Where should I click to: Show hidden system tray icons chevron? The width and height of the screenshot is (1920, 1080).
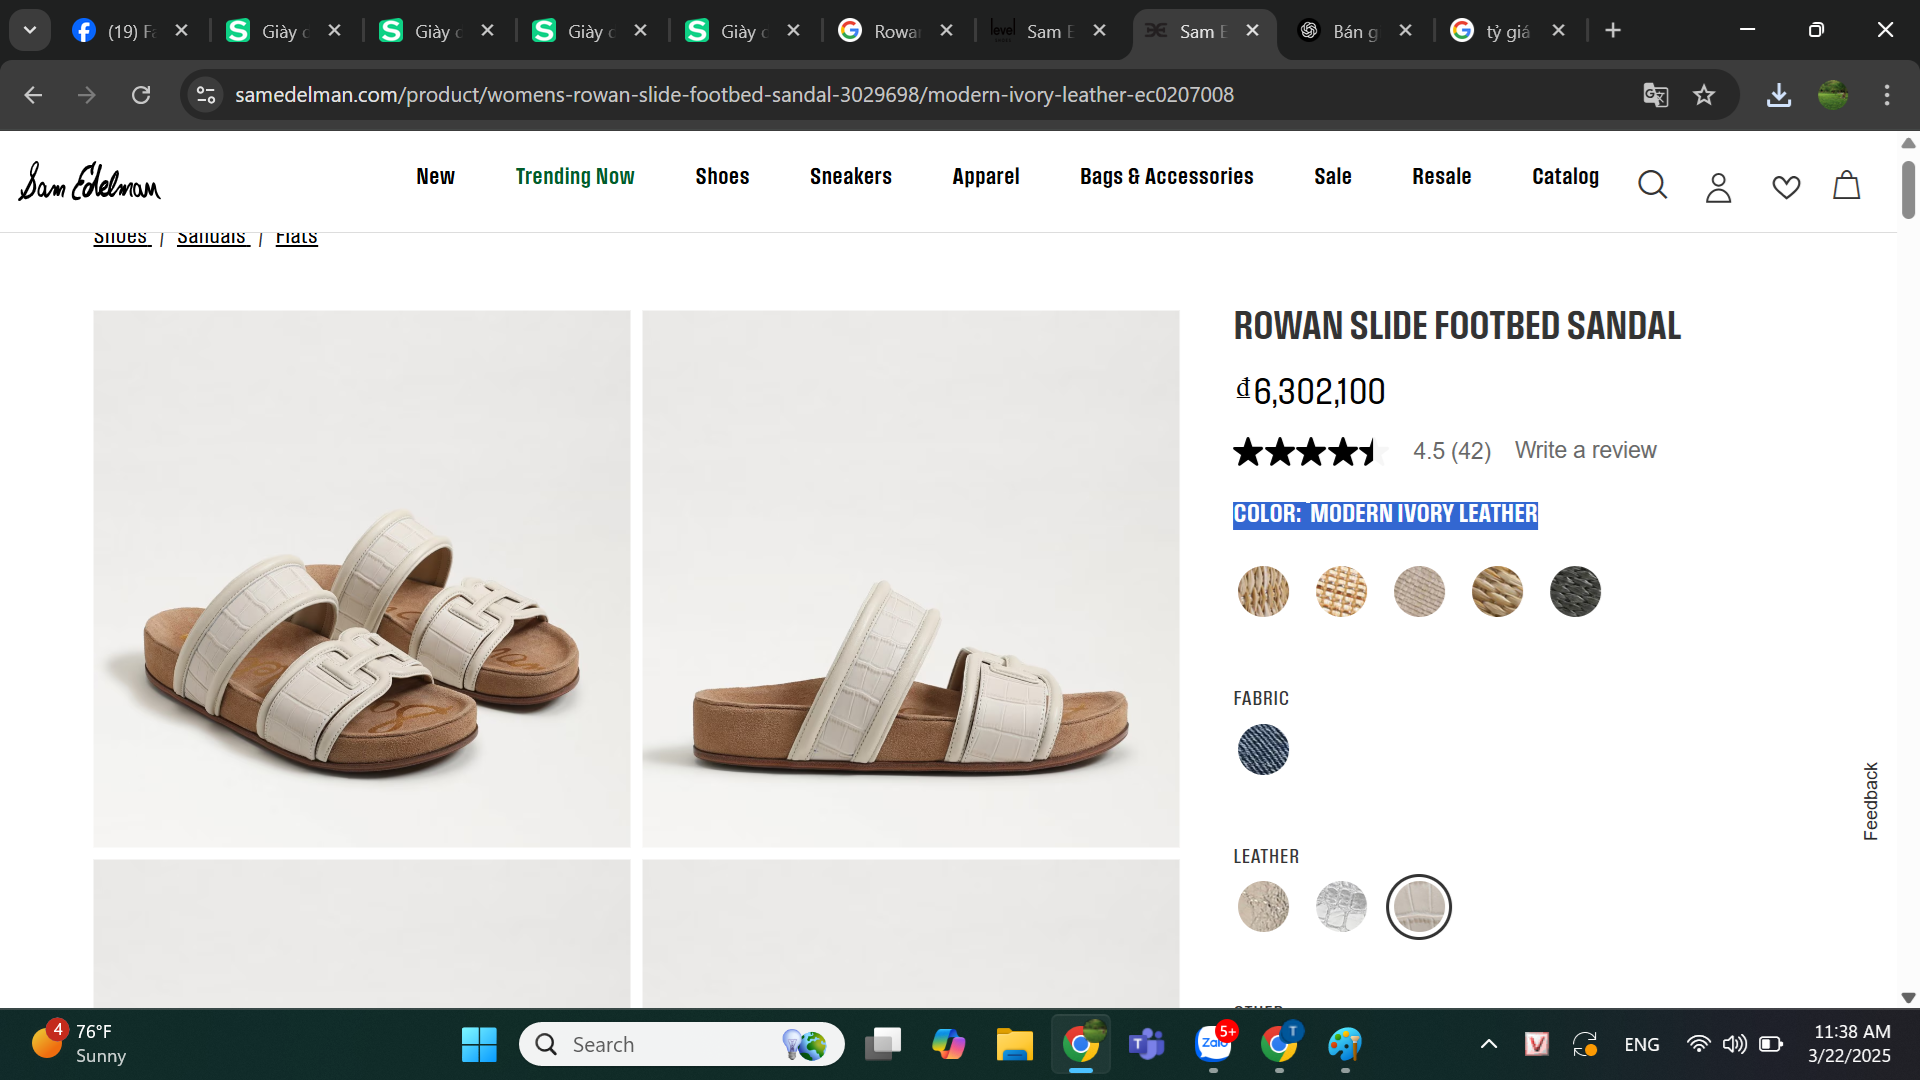click(x=1488, y=1044)
